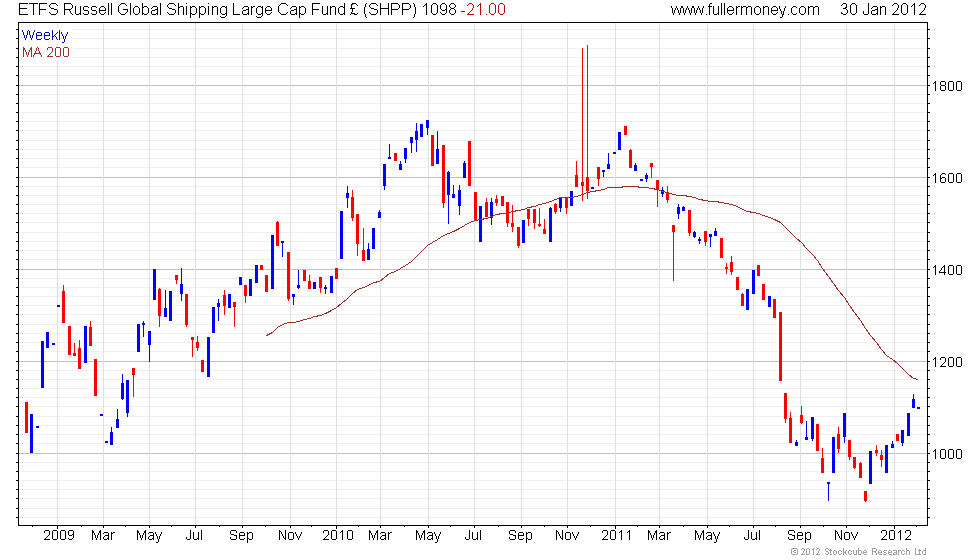Click the 1000 price axis label
This screenshot has height=560, width=980.
click(x=947, y=454)
